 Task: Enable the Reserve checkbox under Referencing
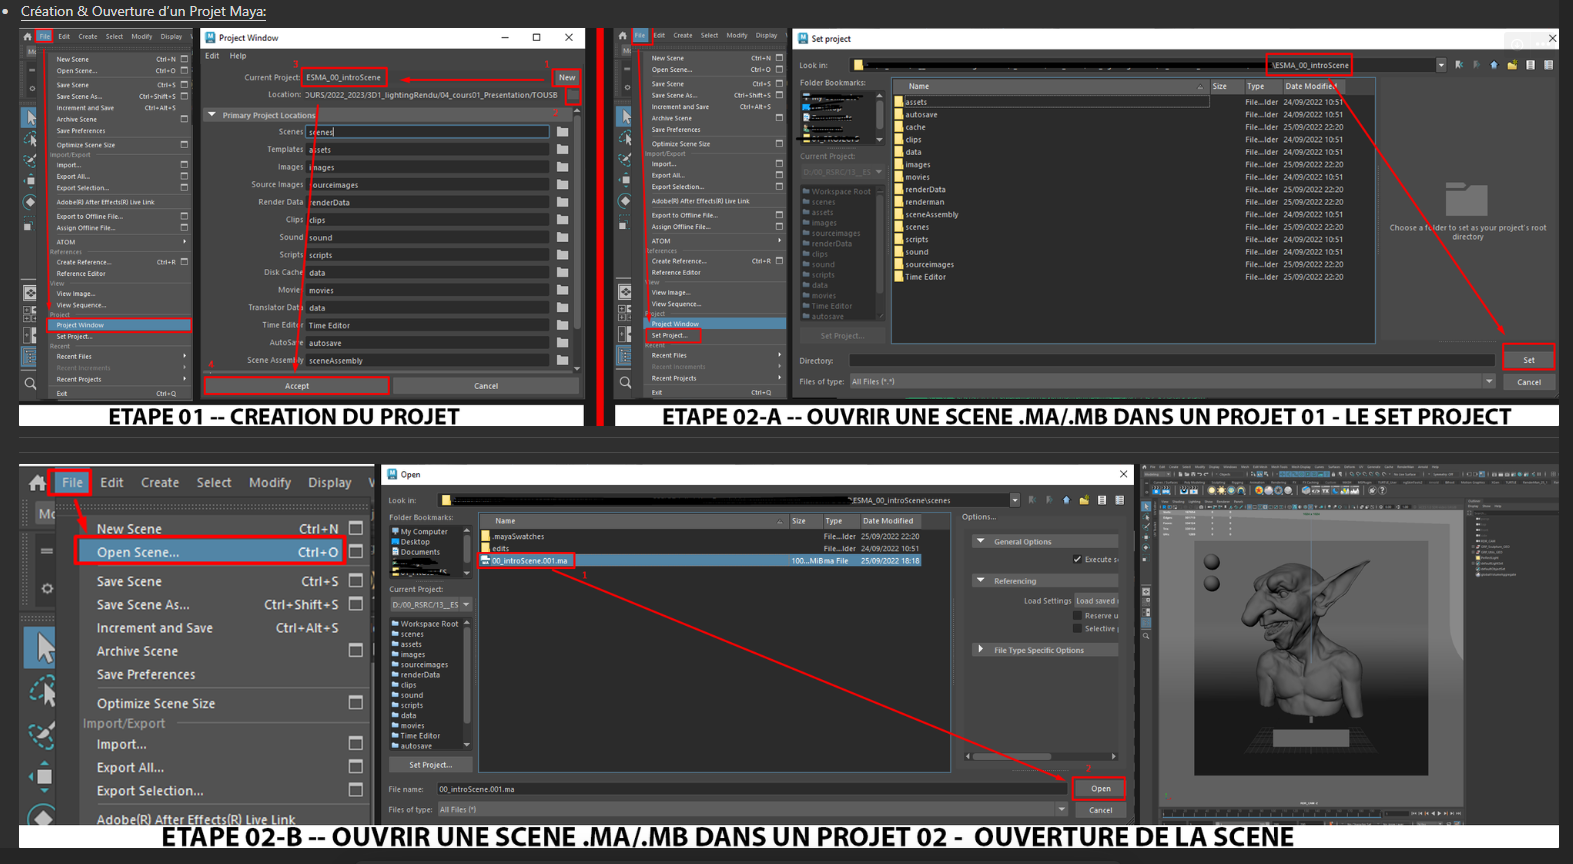tap(1077, 616)
